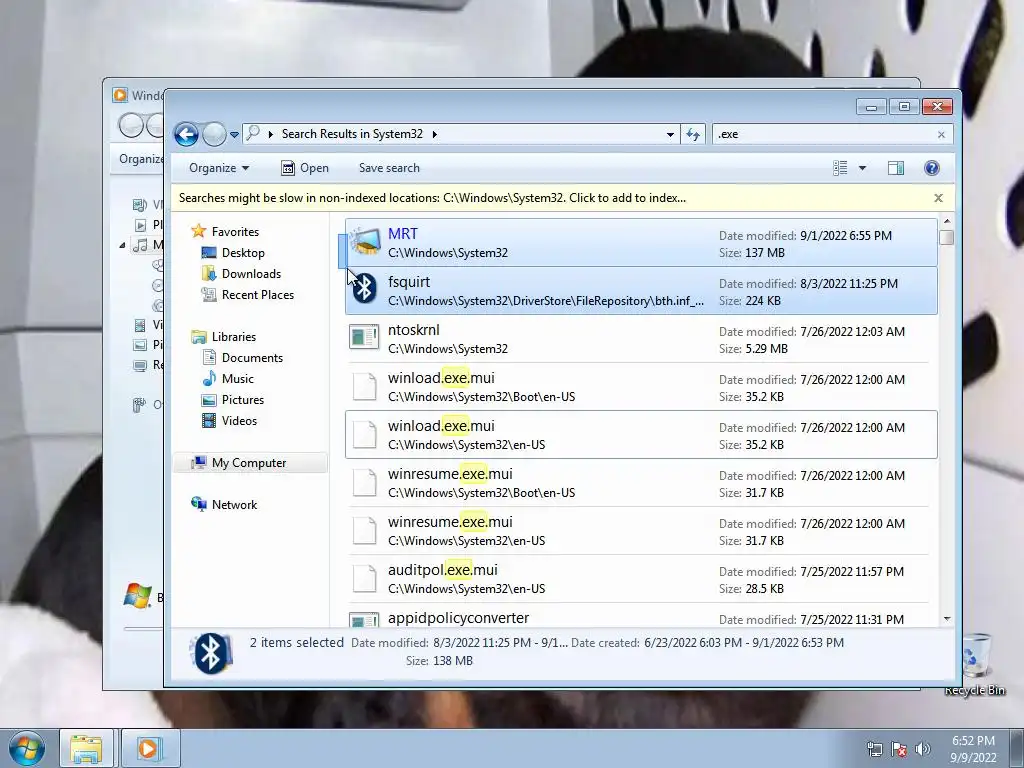Screen dimensions: 1024x768
Task: Open Windows Media Player taskbar icon
Action: pos(149,749)
